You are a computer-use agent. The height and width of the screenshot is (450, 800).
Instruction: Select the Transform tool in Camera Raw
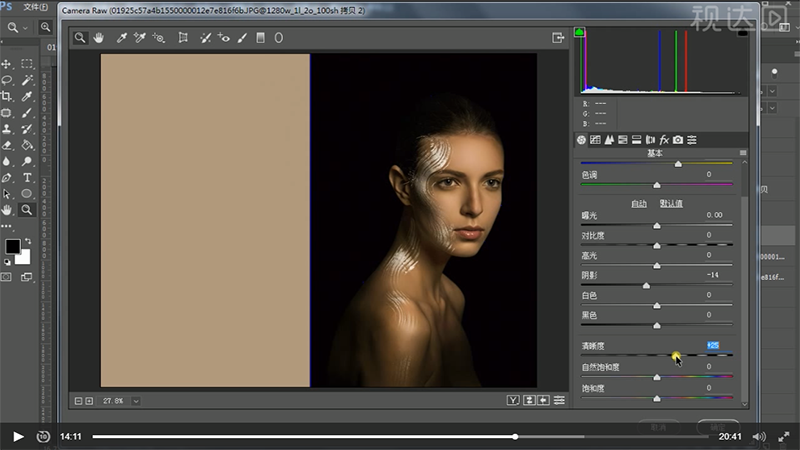click(x=183, y=38)
